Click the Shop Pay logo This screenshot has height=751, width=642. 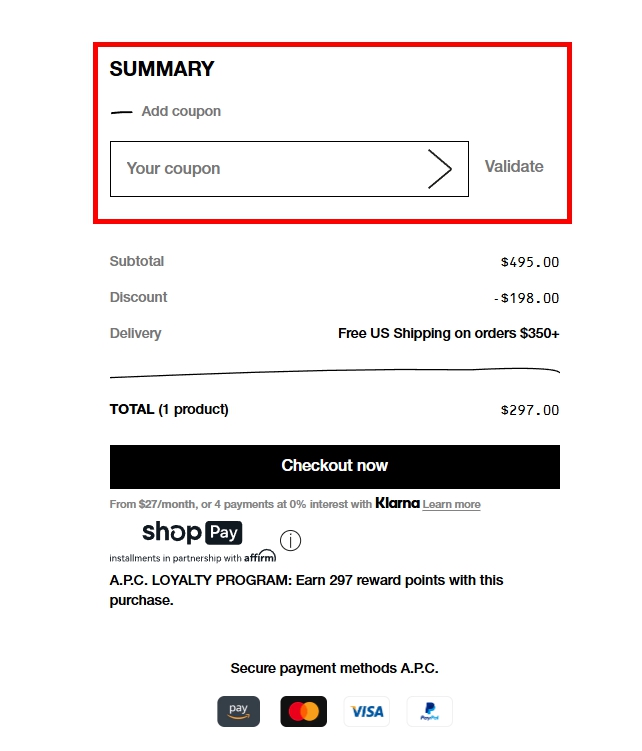[x=192, y=532]
